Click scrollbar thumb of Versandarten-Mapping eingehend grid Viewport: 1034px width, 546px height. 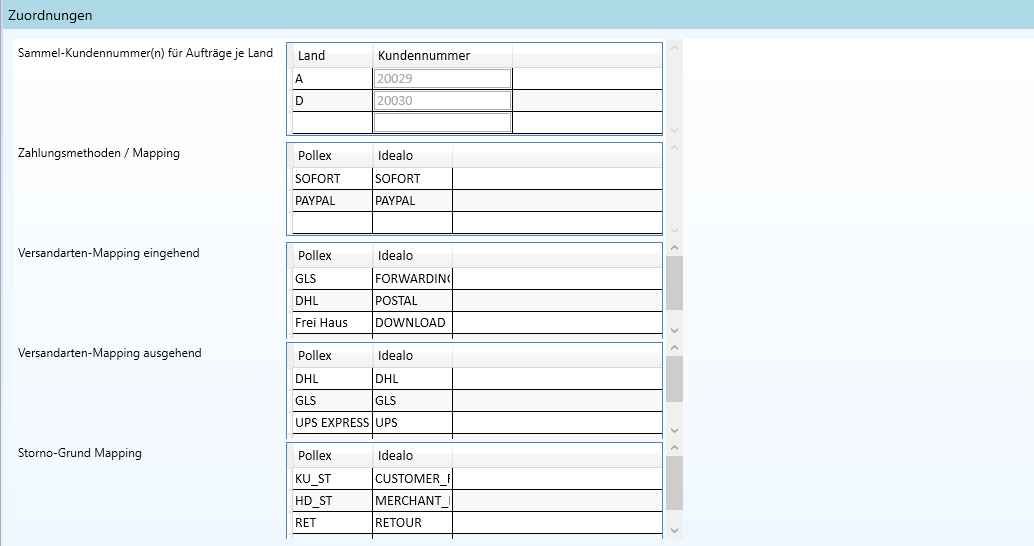click(x=674, y=282)
